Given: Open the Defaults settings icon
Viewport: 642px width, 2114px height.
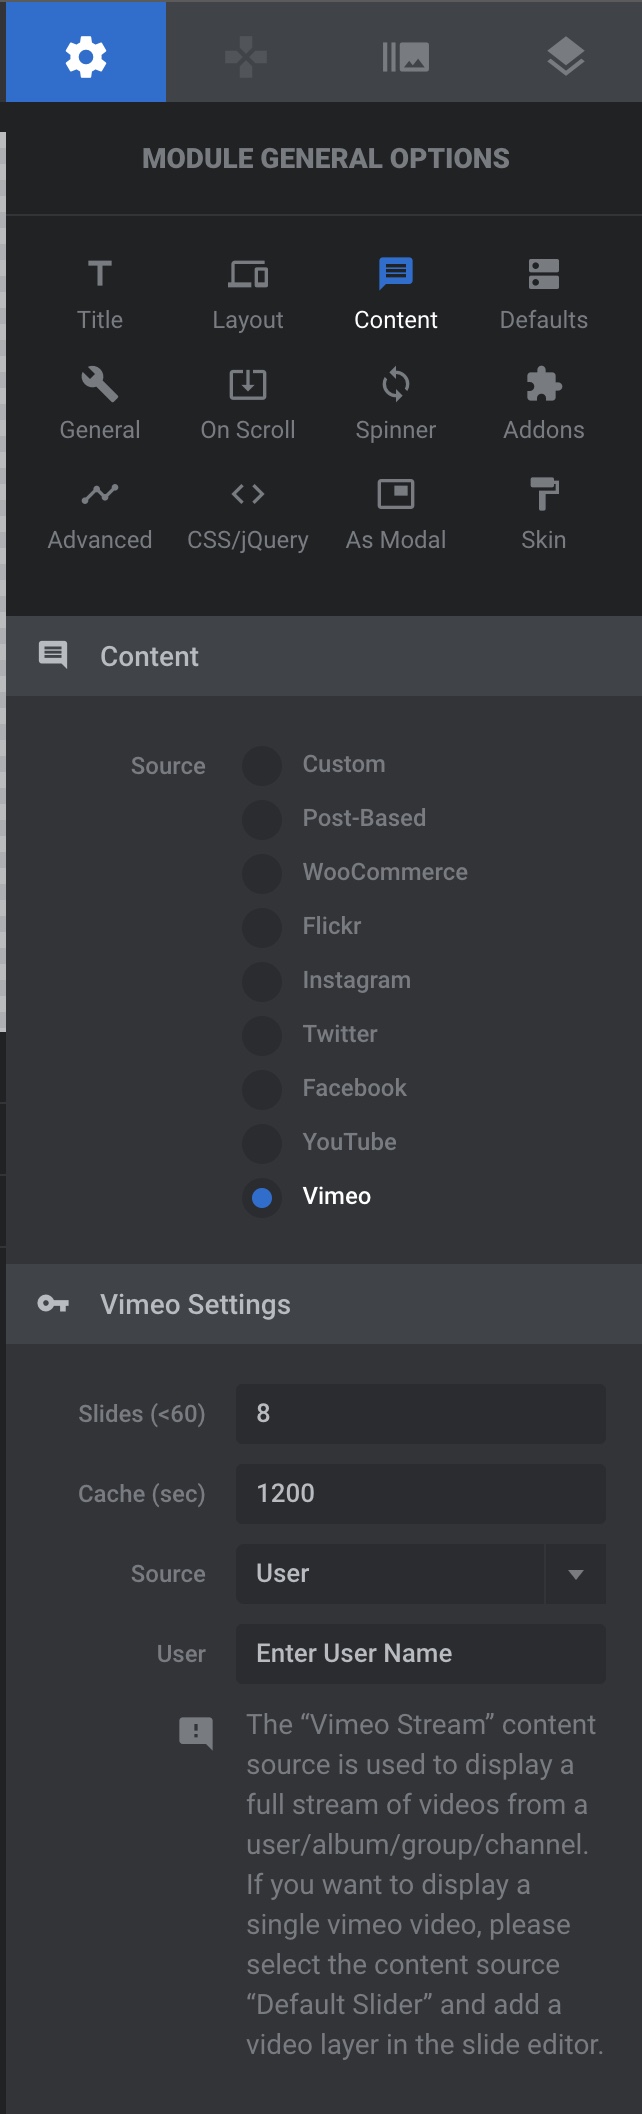Looking at the screenshot, I should tap(544, 273).
